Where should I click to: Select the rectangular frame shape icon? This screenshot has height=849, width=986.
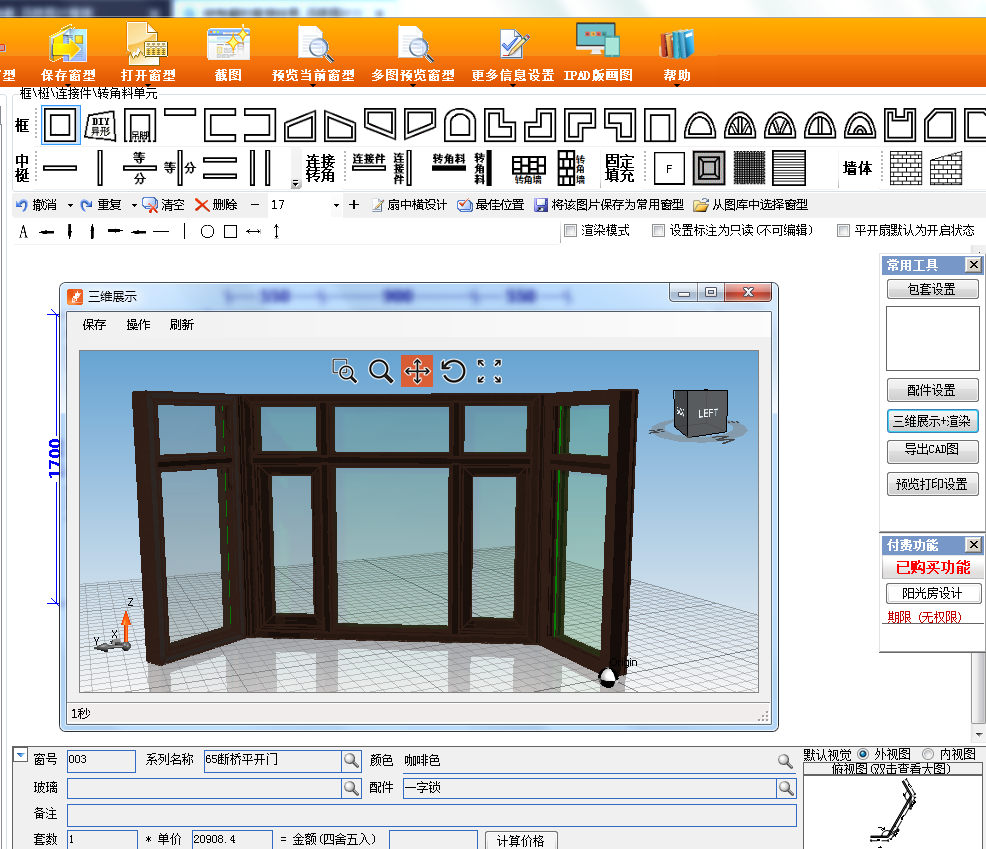tap(60, 125)
